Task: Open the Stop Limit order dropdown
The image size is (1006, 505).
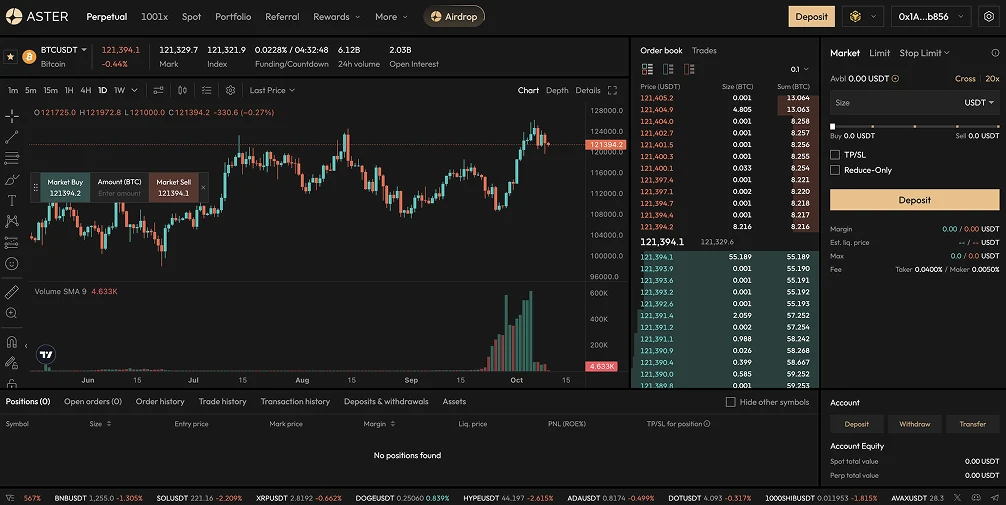Action: pos(924,53)
